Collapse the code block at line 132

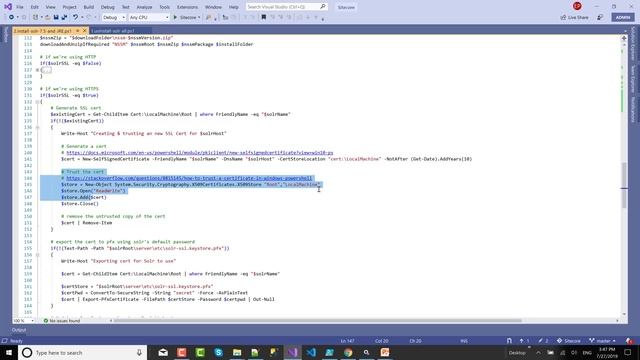click(38, 102)
